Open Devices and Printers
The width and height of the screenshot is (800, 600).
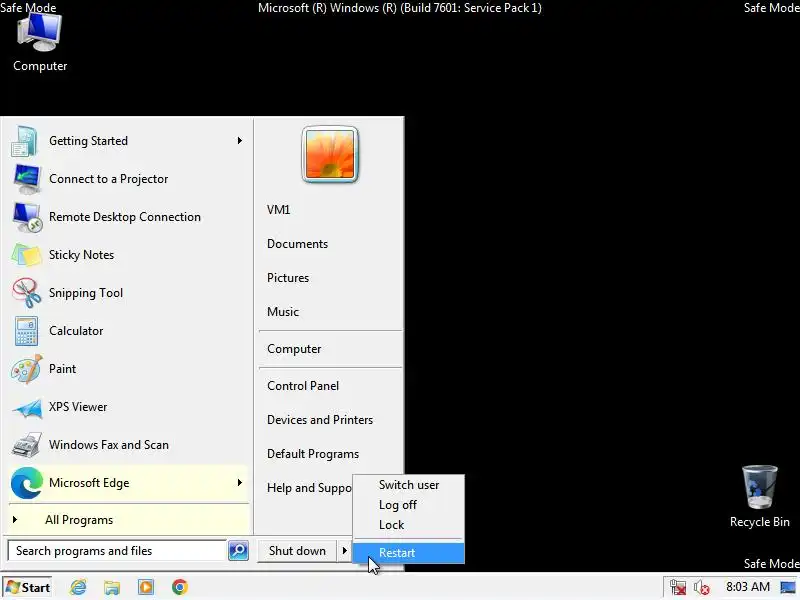coord(320,420)
